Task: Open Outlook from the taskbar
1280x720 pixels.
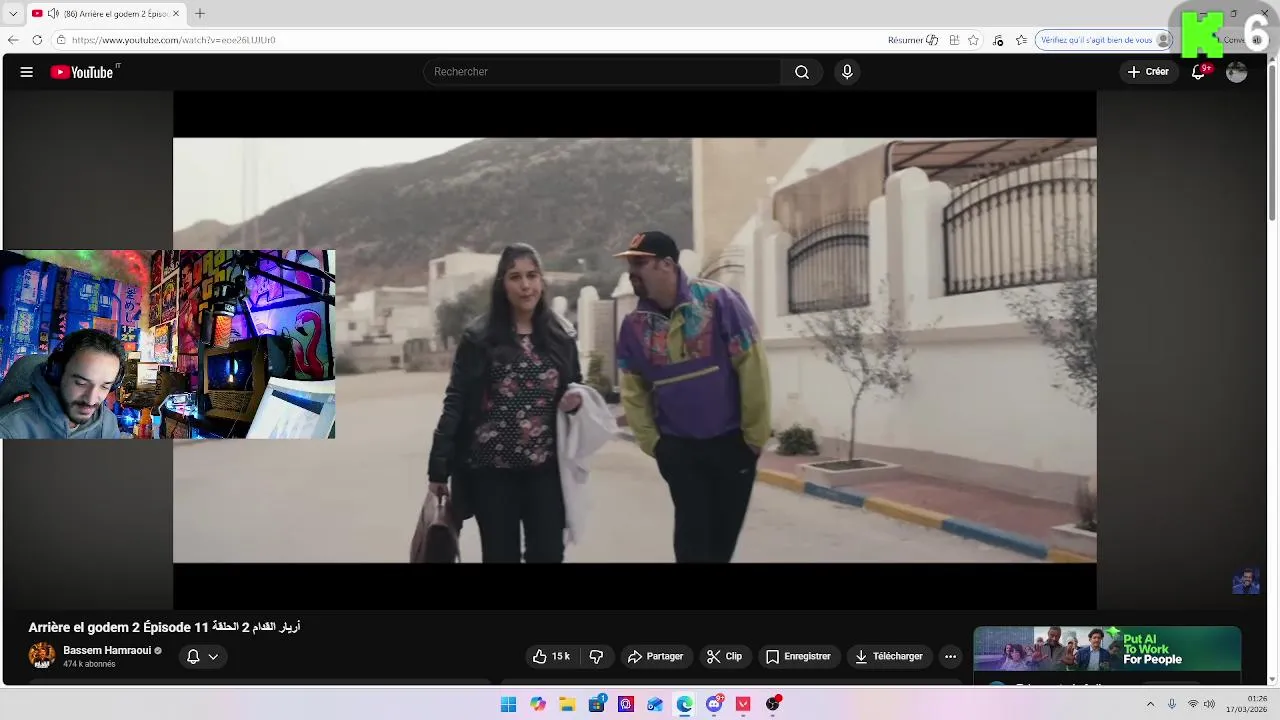Action: [x=655, y=704]
